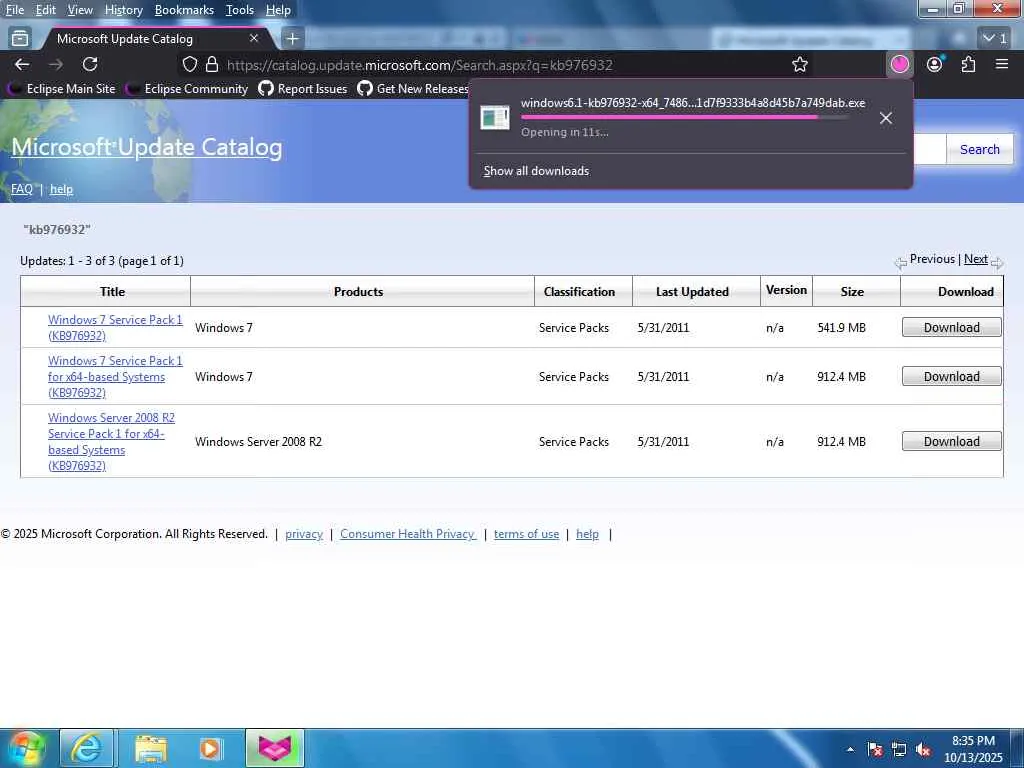Cancel the kb976932 download with X

pyautogui.click(x=886, y=118)
